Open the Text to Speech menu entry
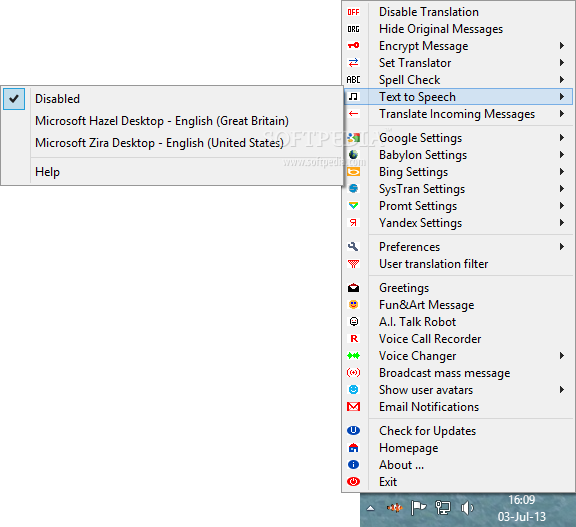576x527 pixels. click(458, 97)
